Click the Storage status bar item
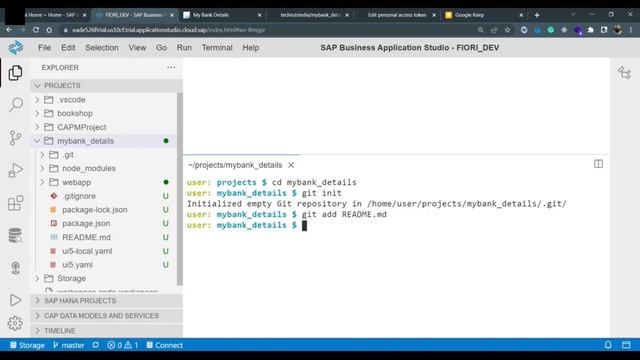Screen dimensions: 640x360 pyautogui.click(x=27, y=345)
